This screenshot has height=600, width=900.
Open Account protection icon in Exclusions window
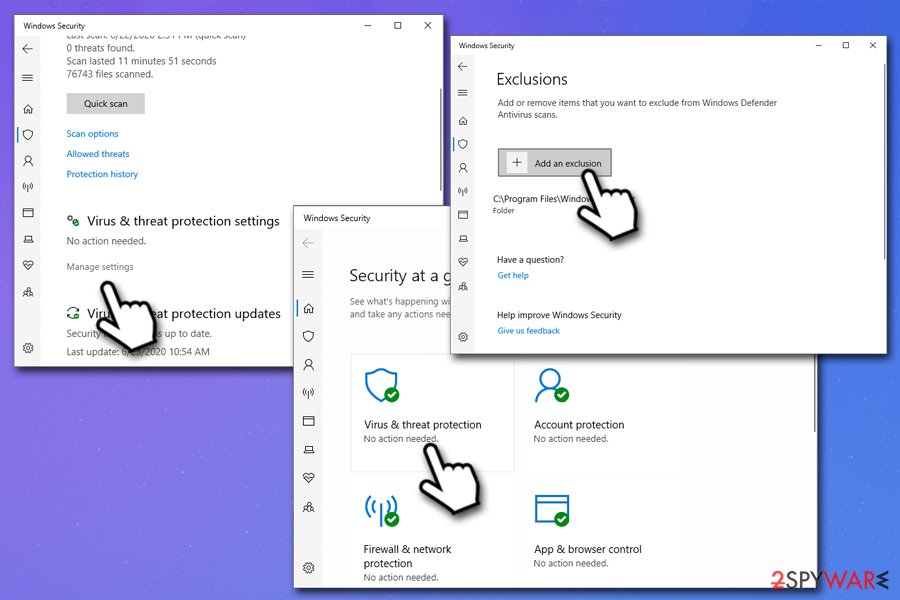pyautogui.click(x=463, y=168)
